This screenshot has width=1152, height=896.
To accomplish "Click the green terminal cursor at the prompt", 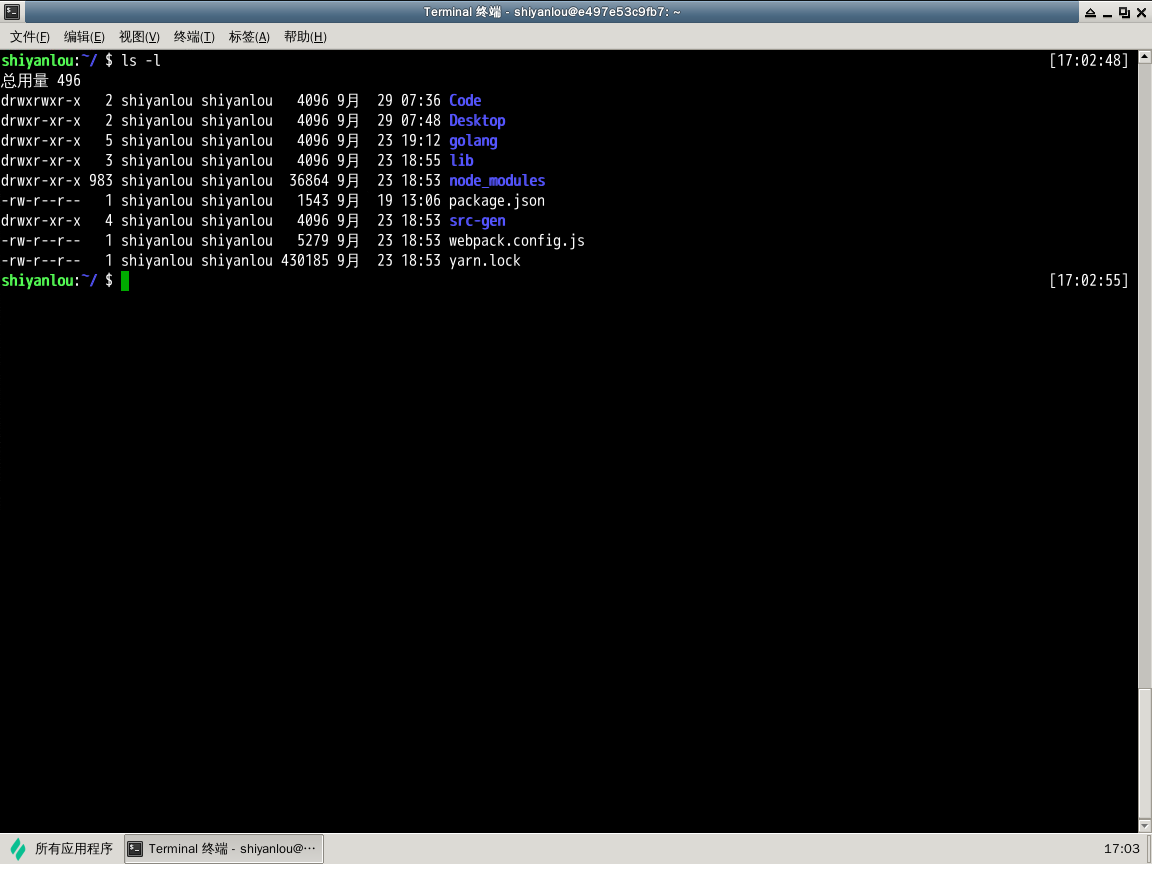I will coord(125,281).
